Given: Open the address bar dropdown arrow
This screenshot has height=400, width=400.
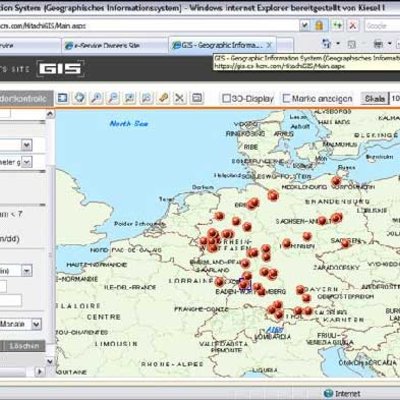Looking at the screenshot, I should tap(304, 25).
